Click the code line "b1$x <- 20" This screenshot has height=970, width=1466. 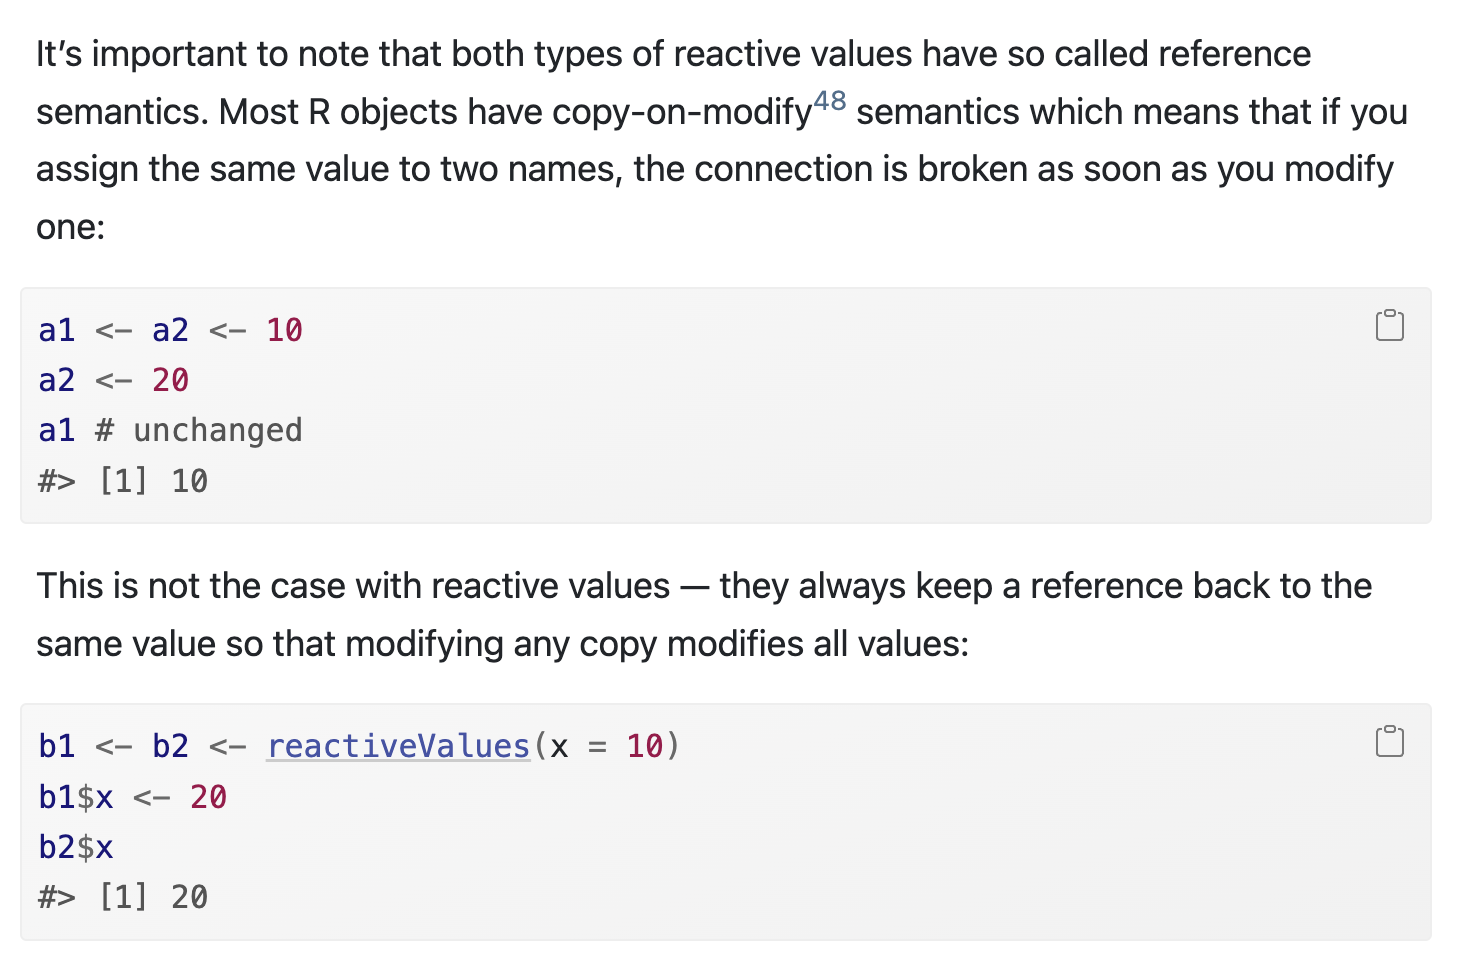[132, 797]
